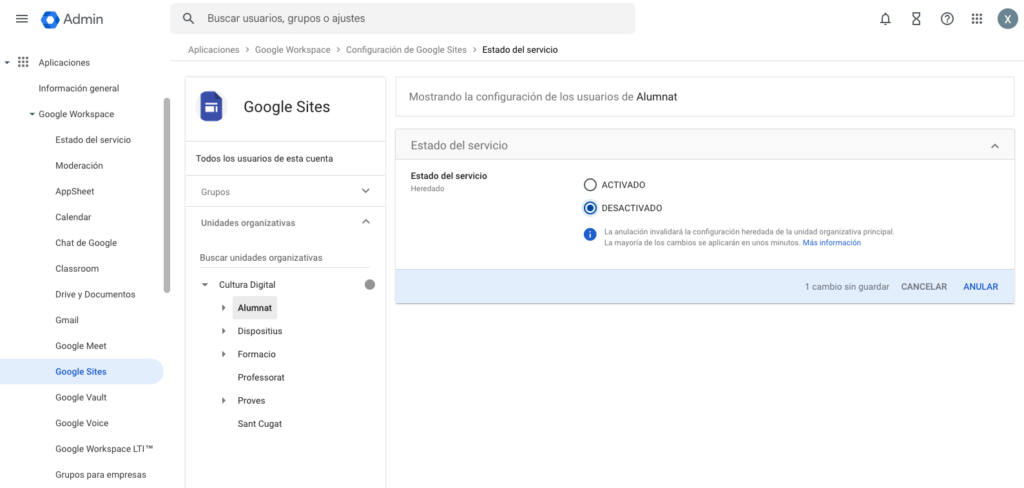Open the Más información link
This screenshot has width=1024, height=488.
831,243
